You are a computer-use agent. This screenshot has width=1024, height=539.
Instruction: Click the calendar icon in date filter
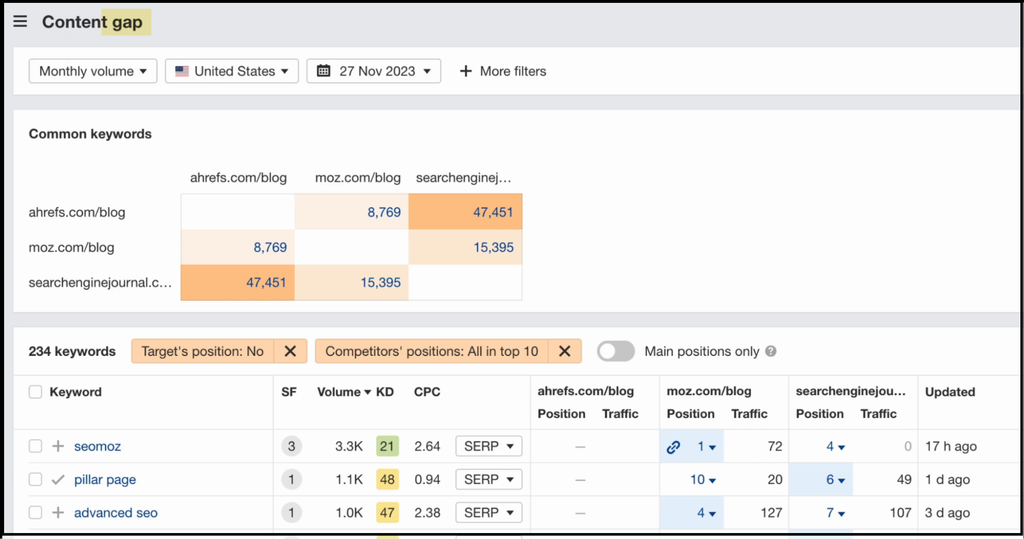[x=323, y=71]
